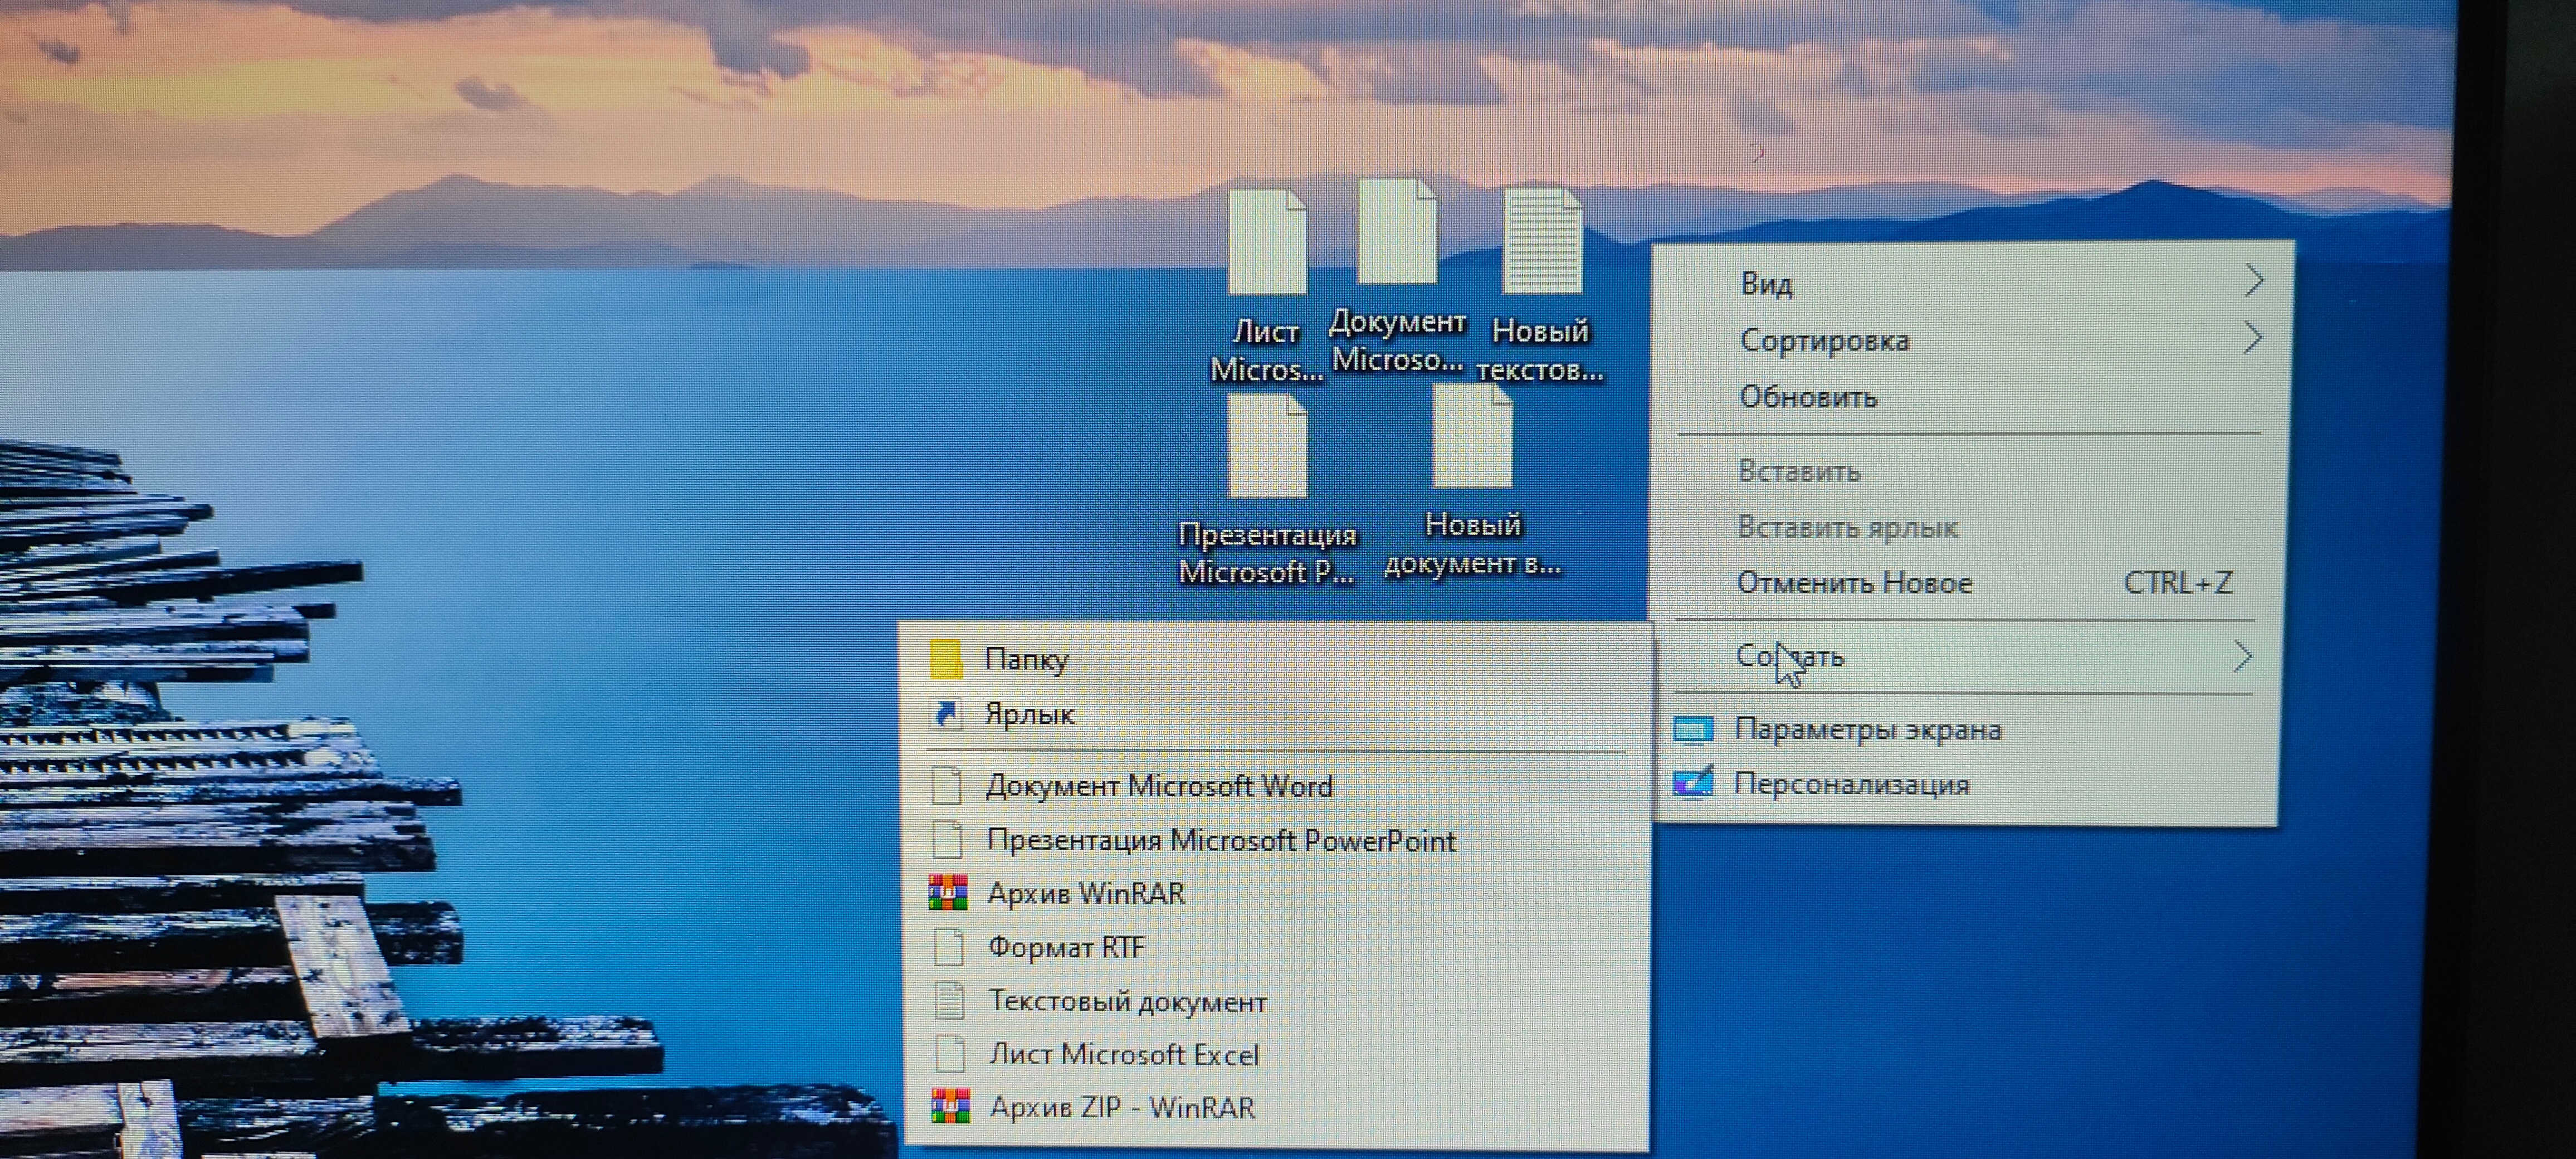Select Отменить Новое menu entry

[x=1854, y=583]
